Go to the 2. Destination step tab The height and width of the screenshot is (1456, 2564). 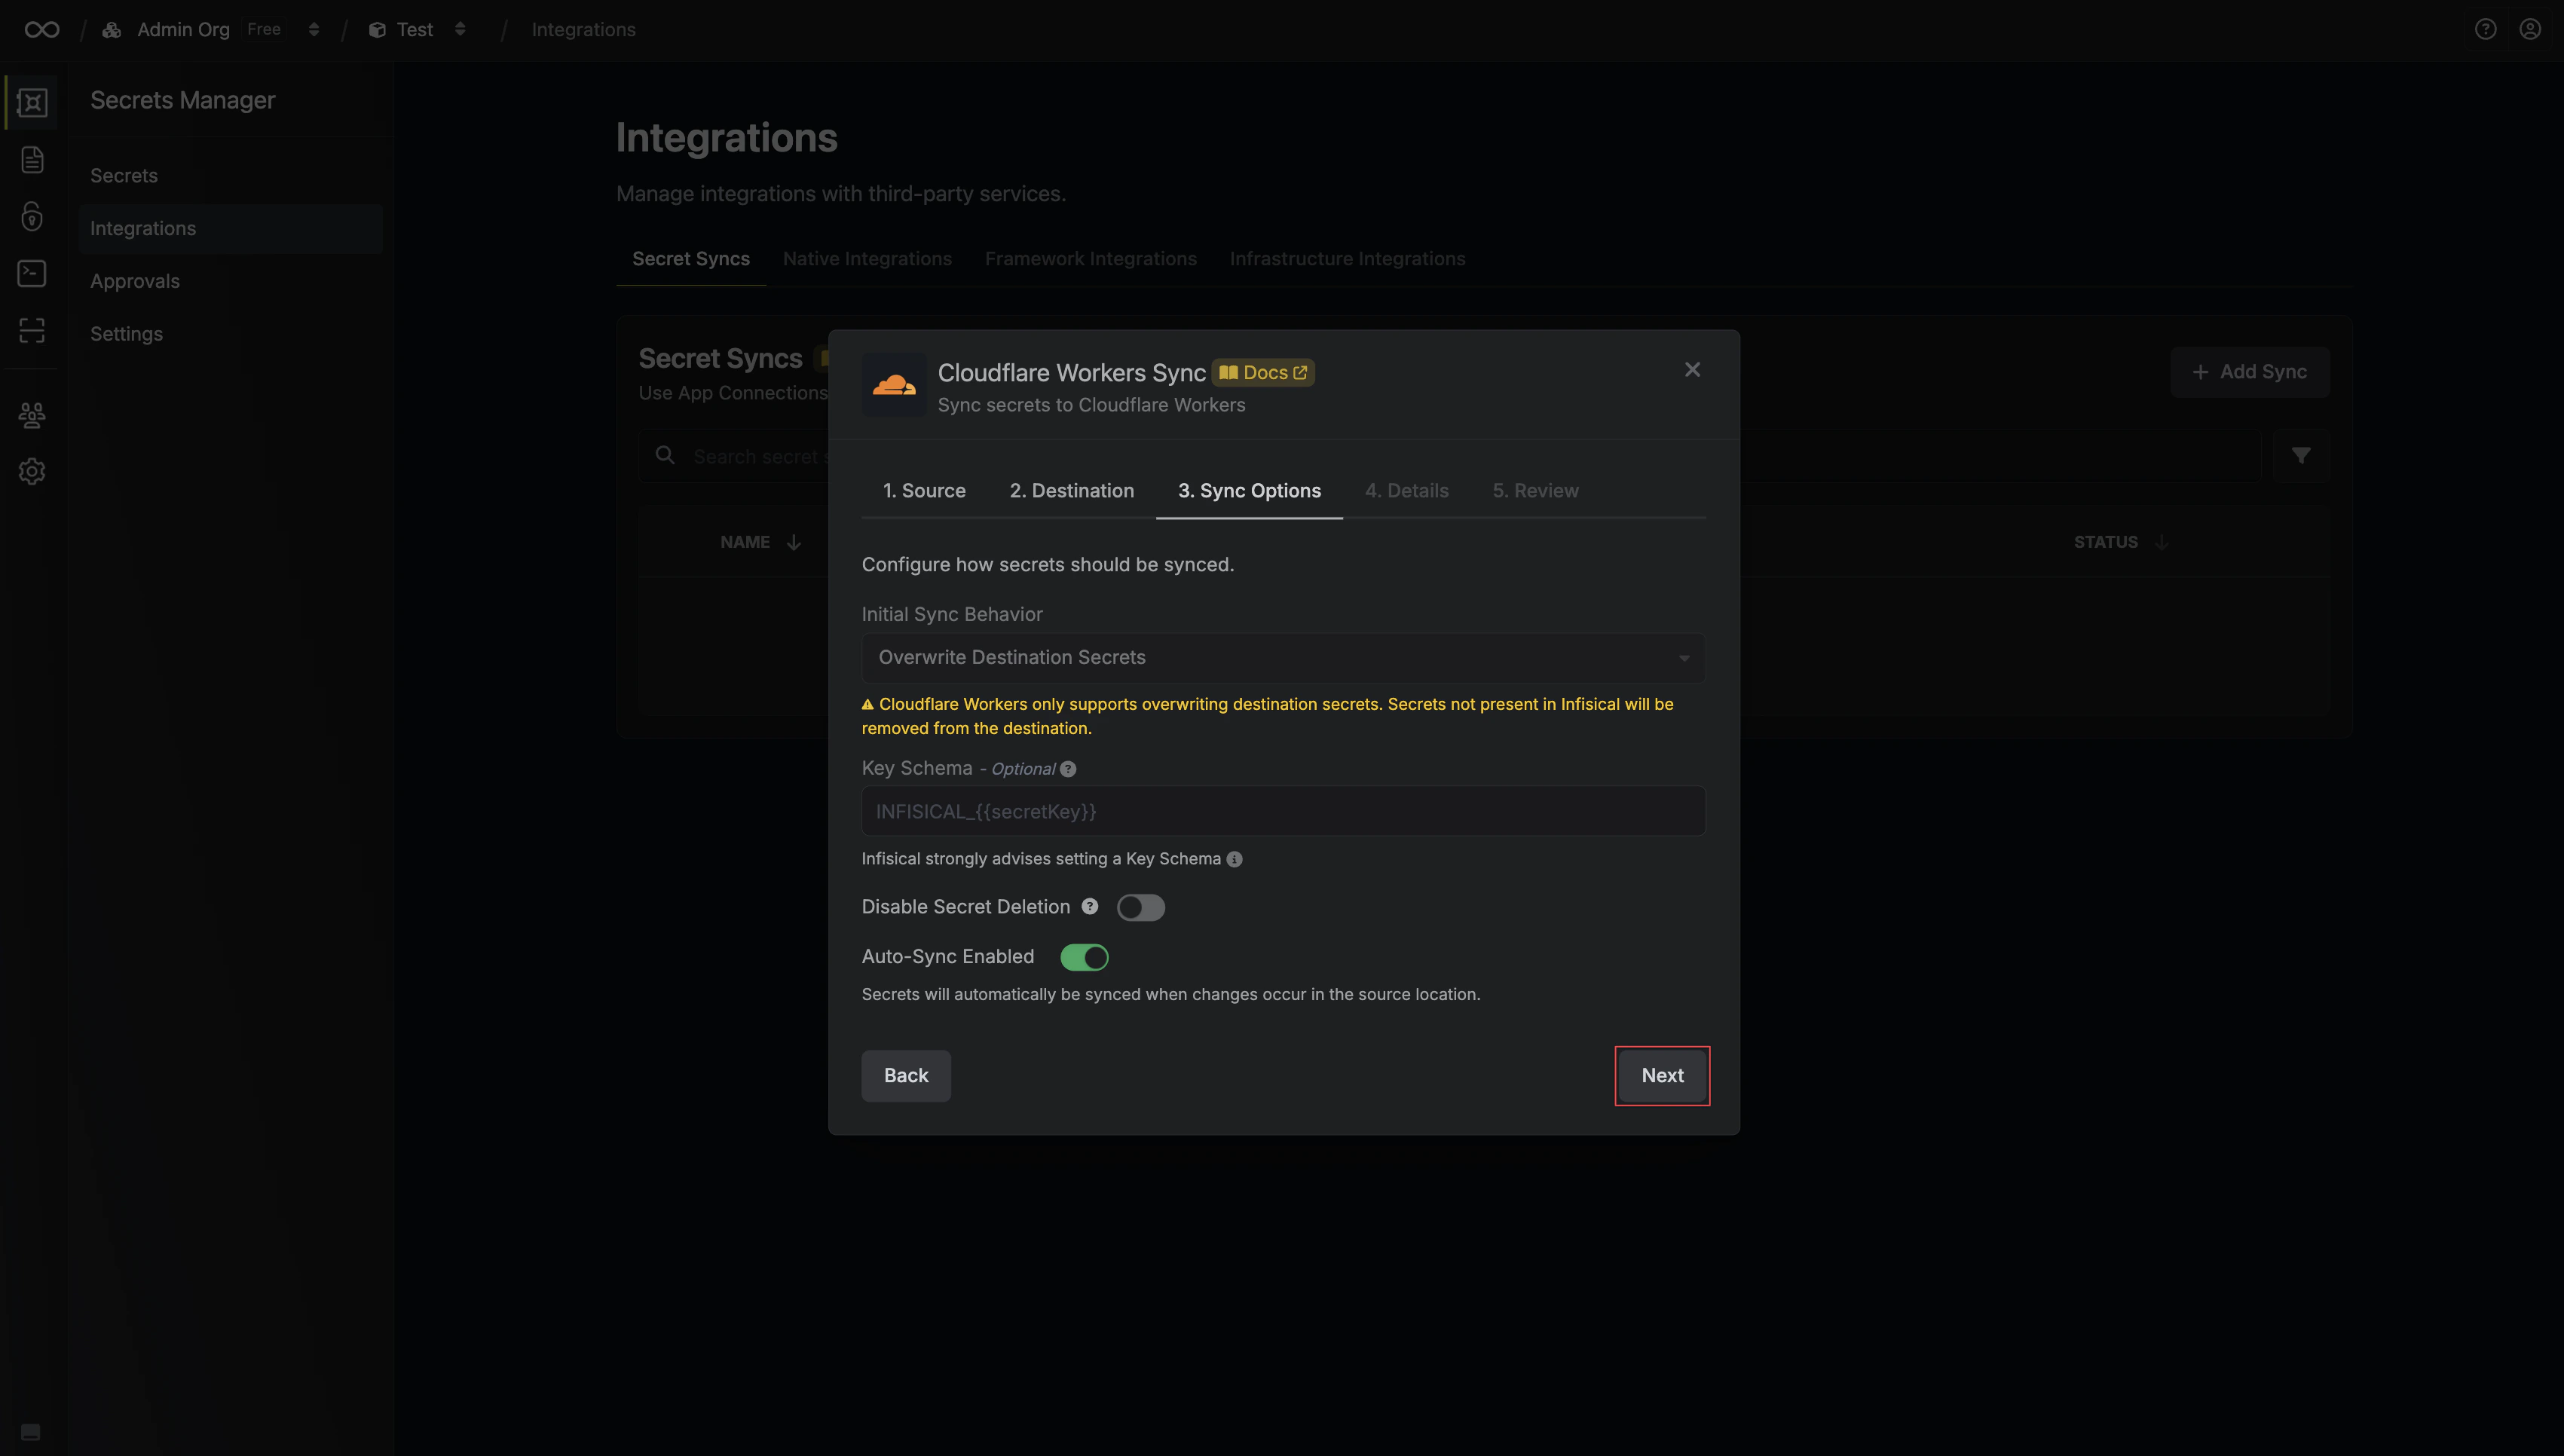point(1071,491)
